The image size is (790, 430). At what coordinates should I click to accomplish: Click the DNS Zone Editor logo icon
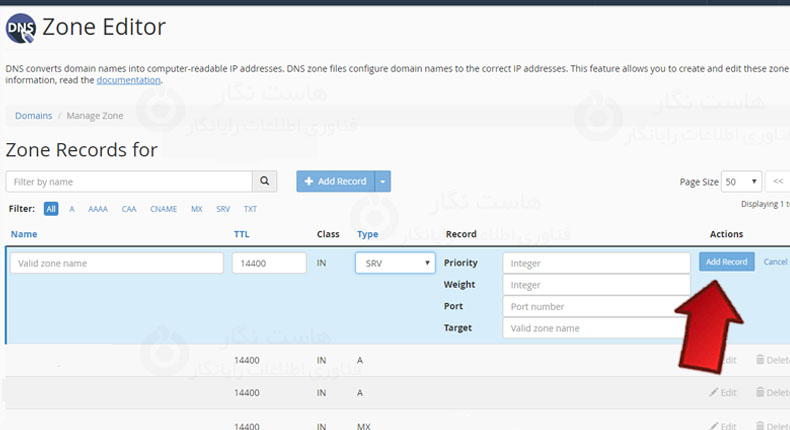[21, 30]
